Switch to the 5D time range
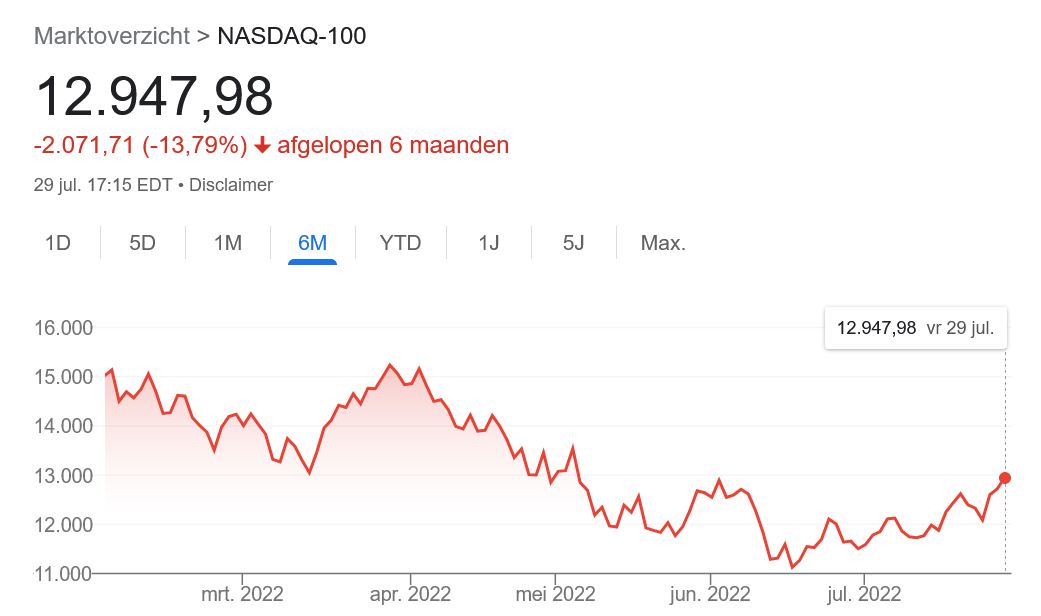The height and width of the screenshot is (616, 1041). click(142, 242)
